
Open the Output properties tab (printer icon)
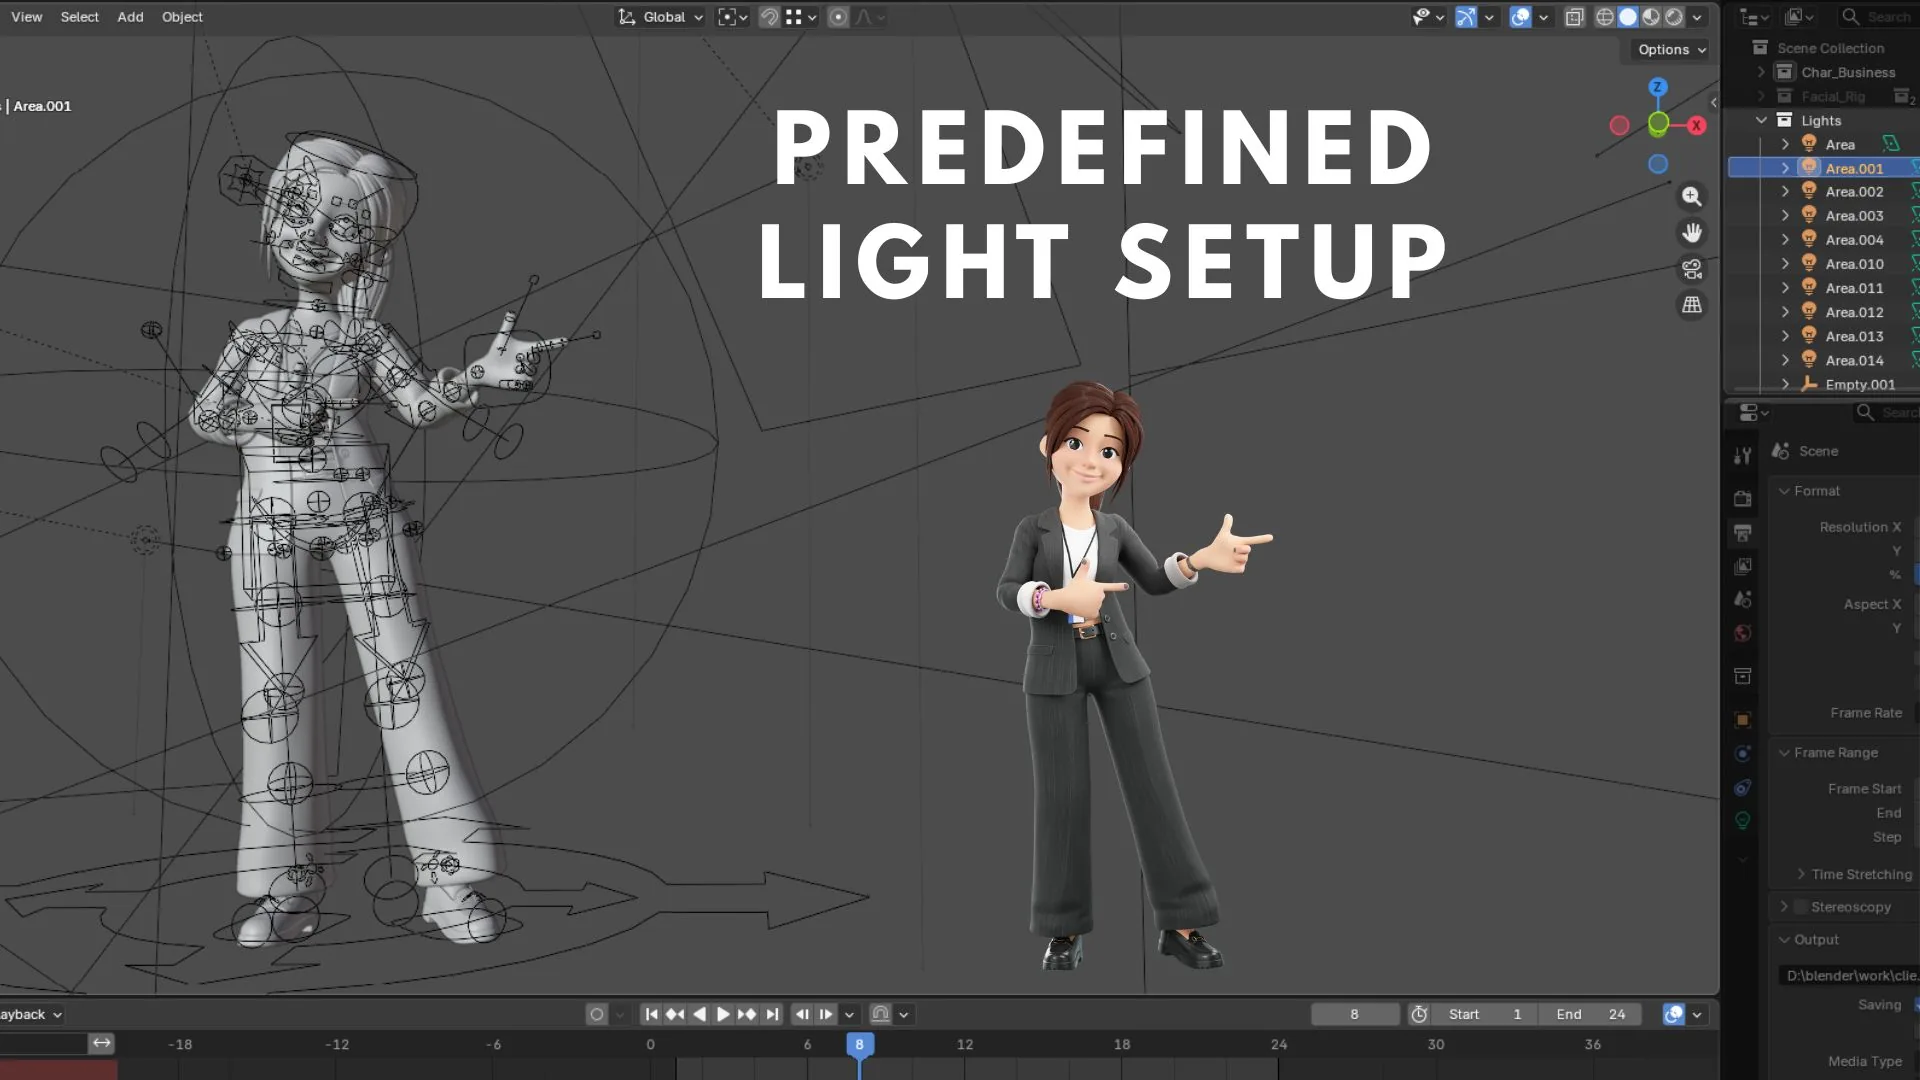coord(1742,532)
